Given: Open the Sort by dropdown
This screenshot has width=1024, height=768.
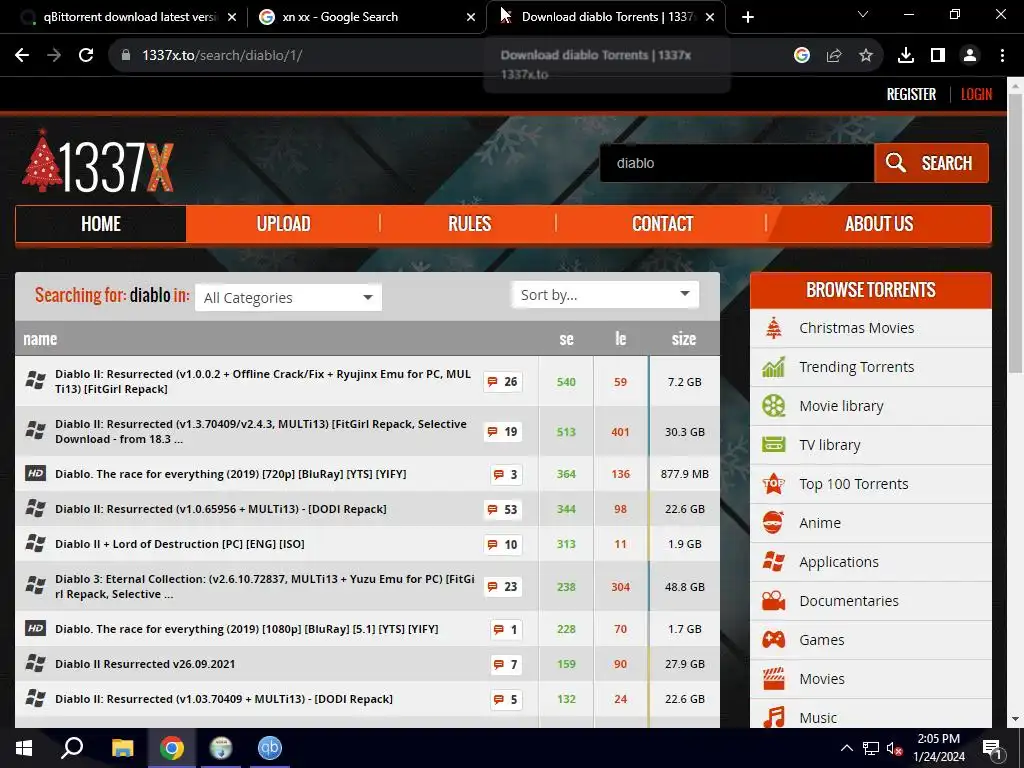Looking at the screenshot, I should pos(605,295).
